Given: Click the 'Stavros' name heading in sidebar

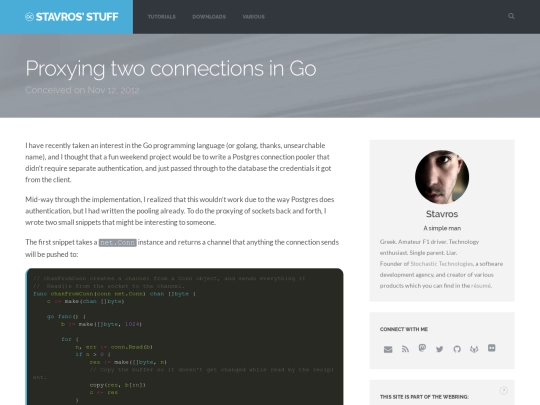Looking at the screenshot, I should [442, 214].
